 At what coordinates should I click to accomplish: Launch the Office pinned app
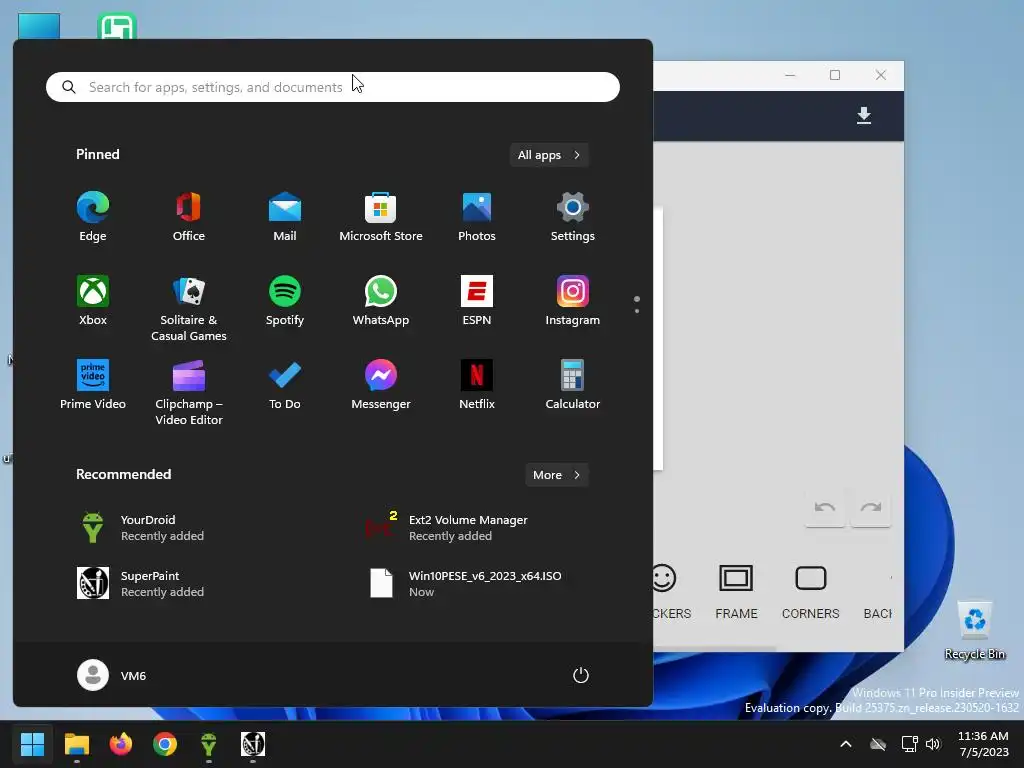189,217
